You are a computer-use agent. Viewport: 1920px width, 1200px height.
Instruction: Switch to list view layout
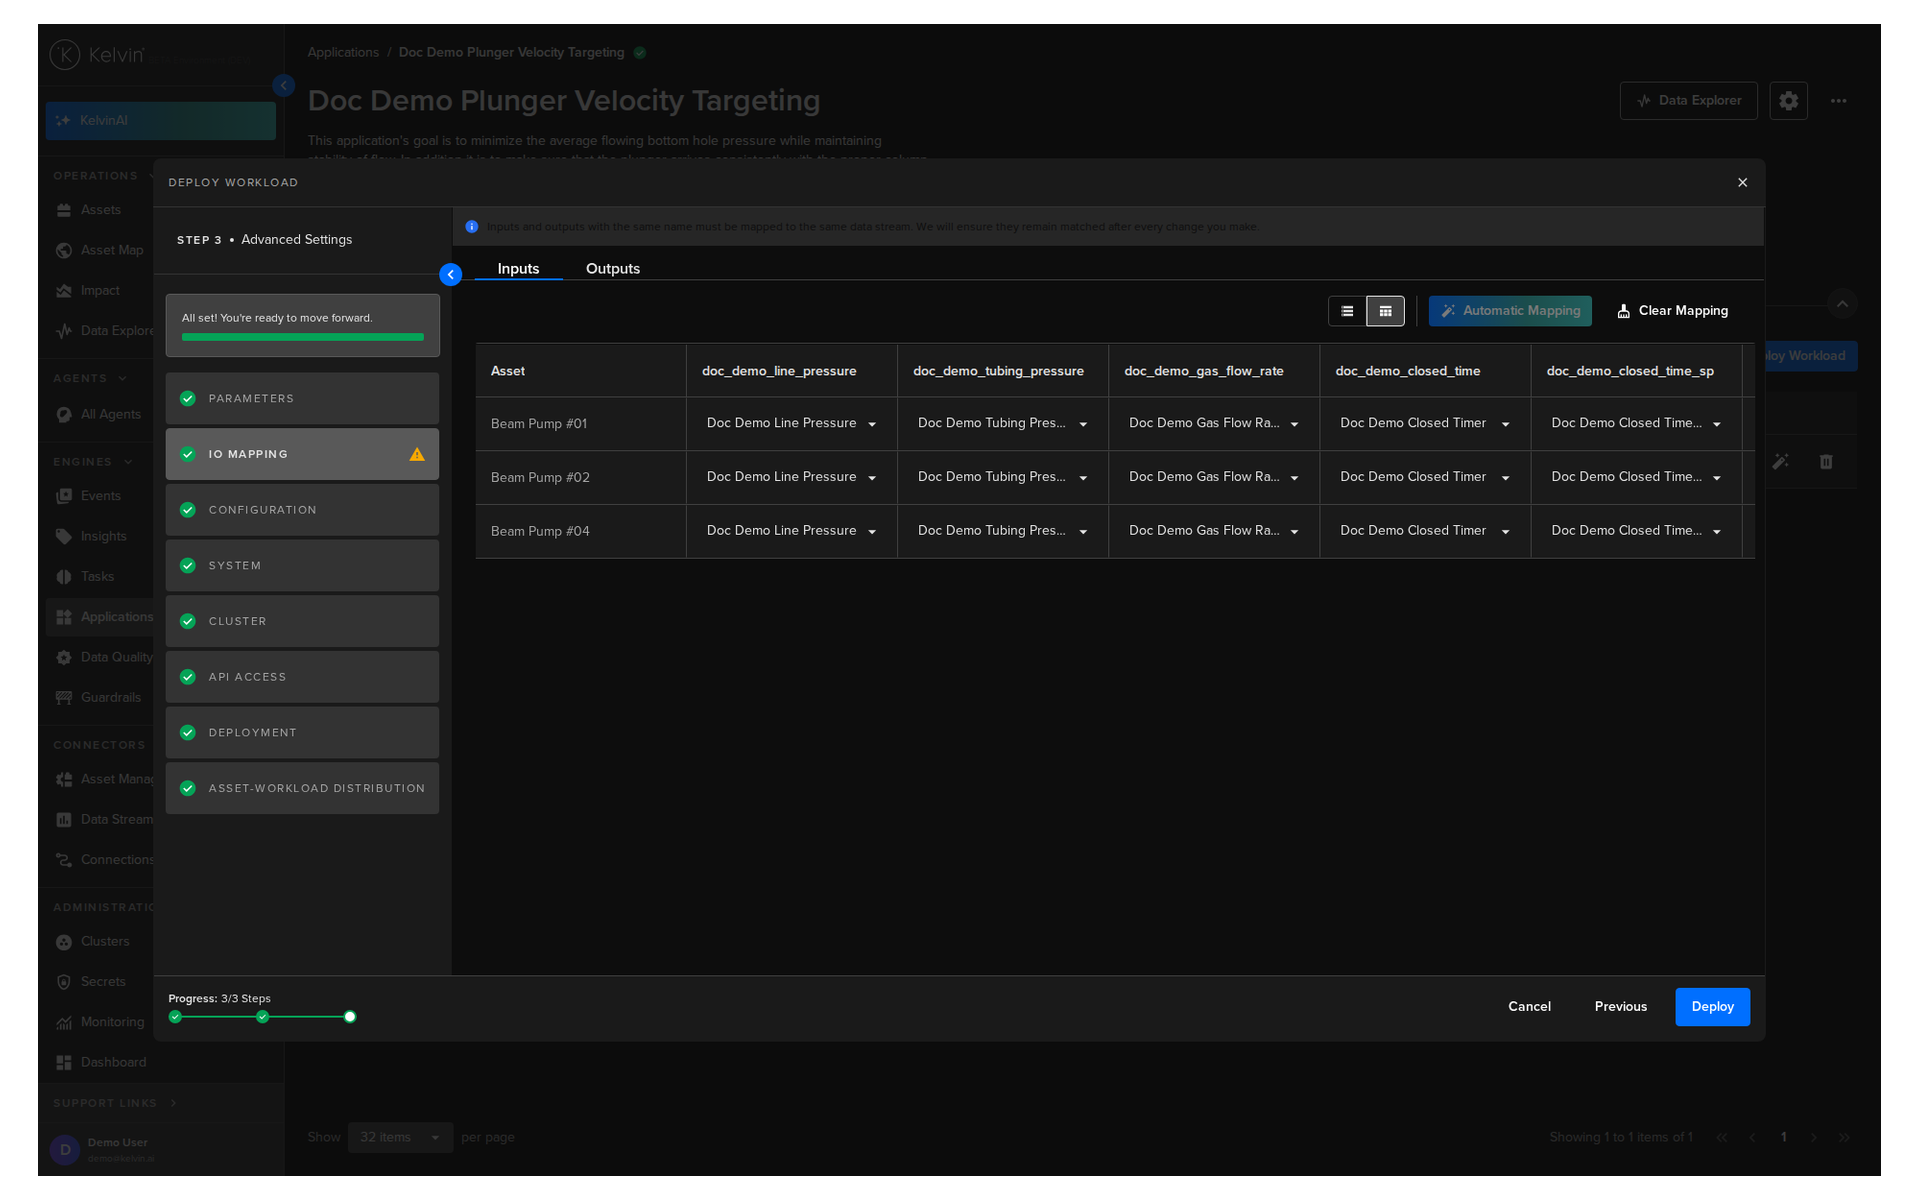[1347, 311]
